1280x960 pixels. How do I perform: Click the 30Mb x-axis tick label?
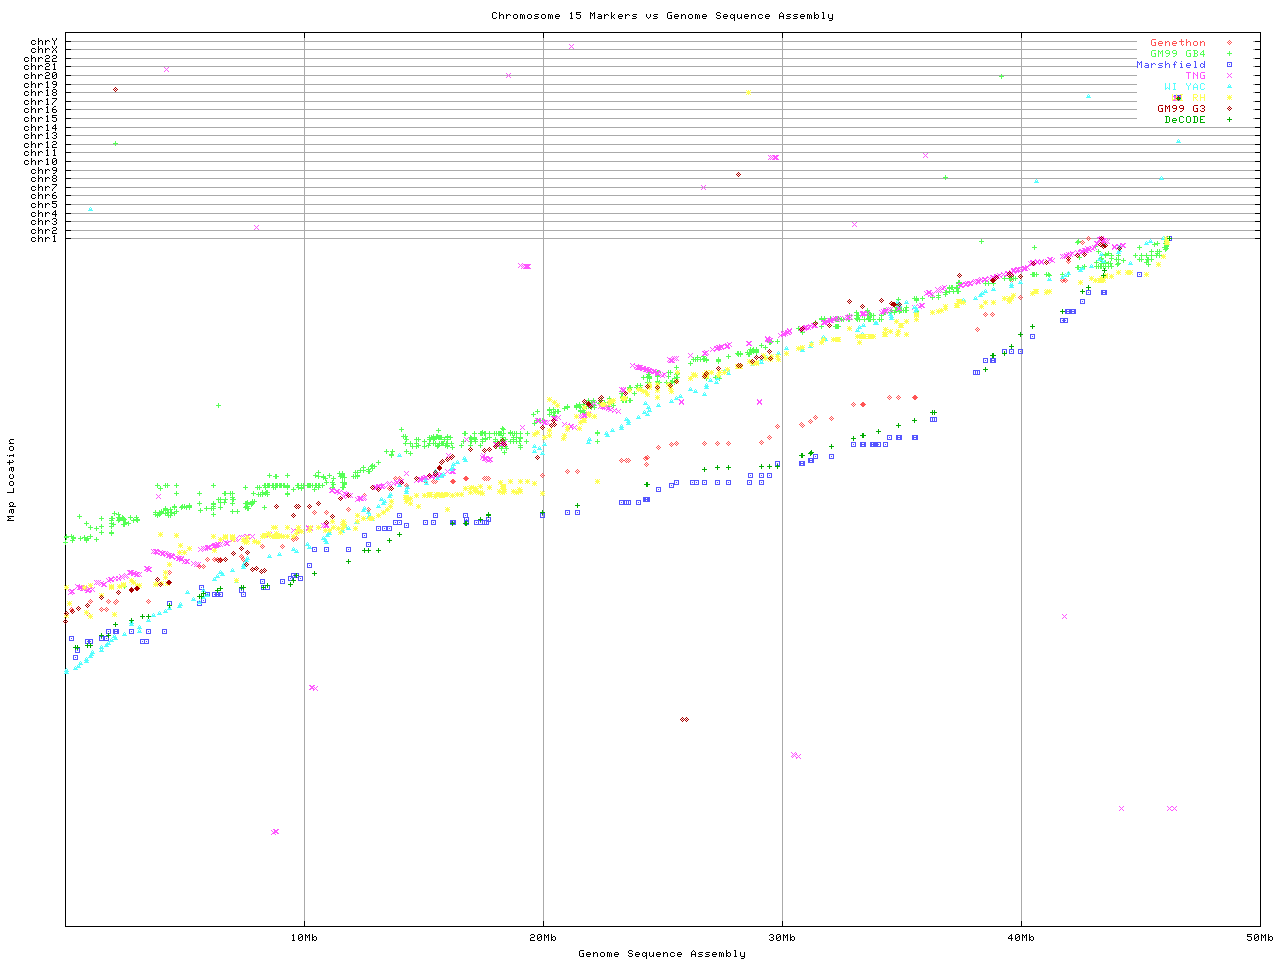pos(782,938)
